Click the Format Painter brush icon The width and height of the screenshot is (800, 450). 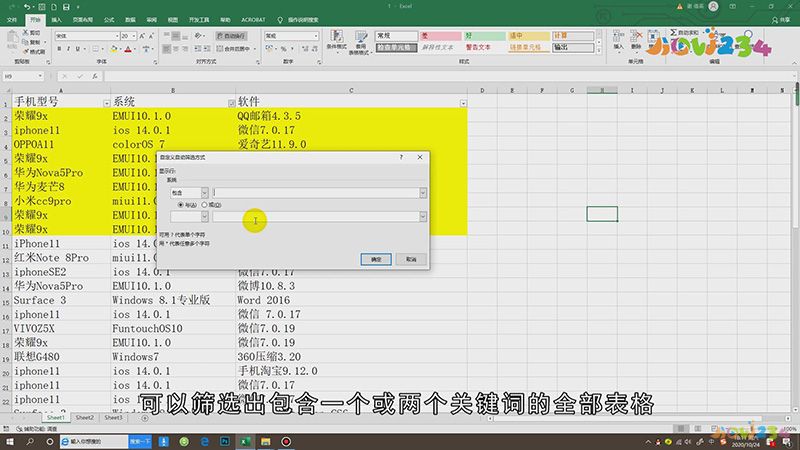pos(26,52)
